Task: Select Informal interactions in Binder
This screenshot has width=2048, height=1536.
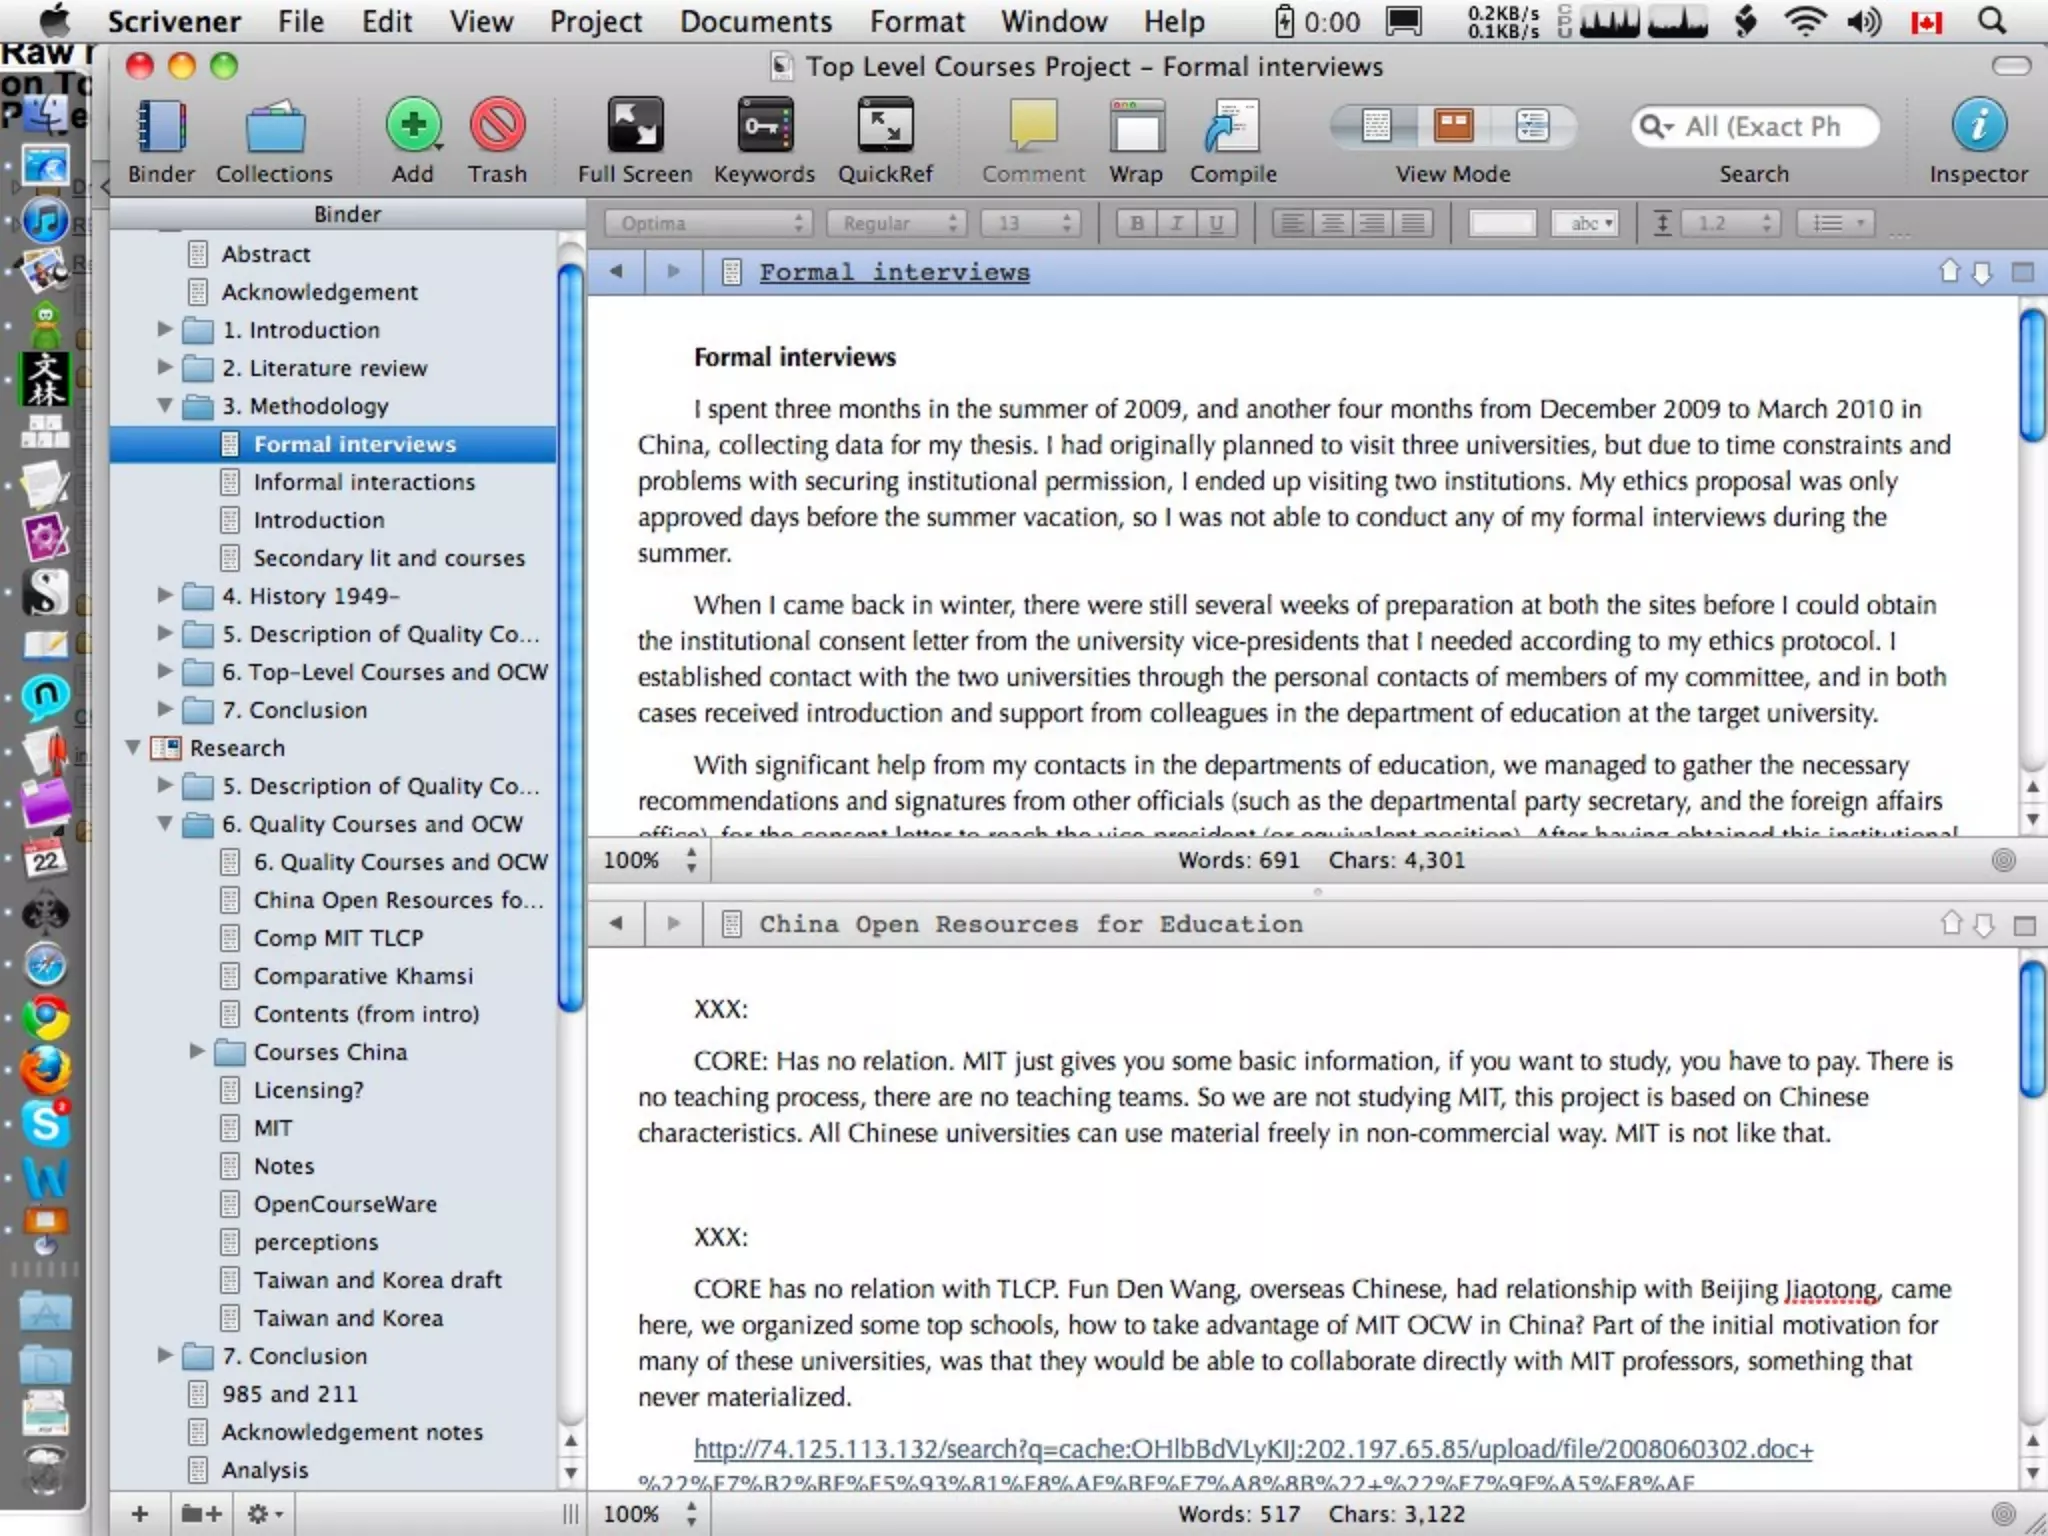Action: point(364,482)
